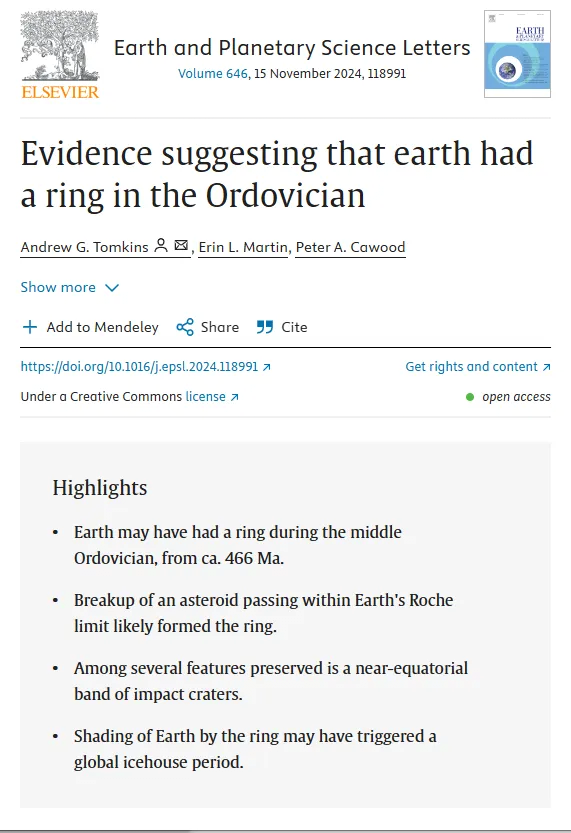Screen dimensions: 571x833
Task: Open the Volume 646 link
Action: click(212, 73)
